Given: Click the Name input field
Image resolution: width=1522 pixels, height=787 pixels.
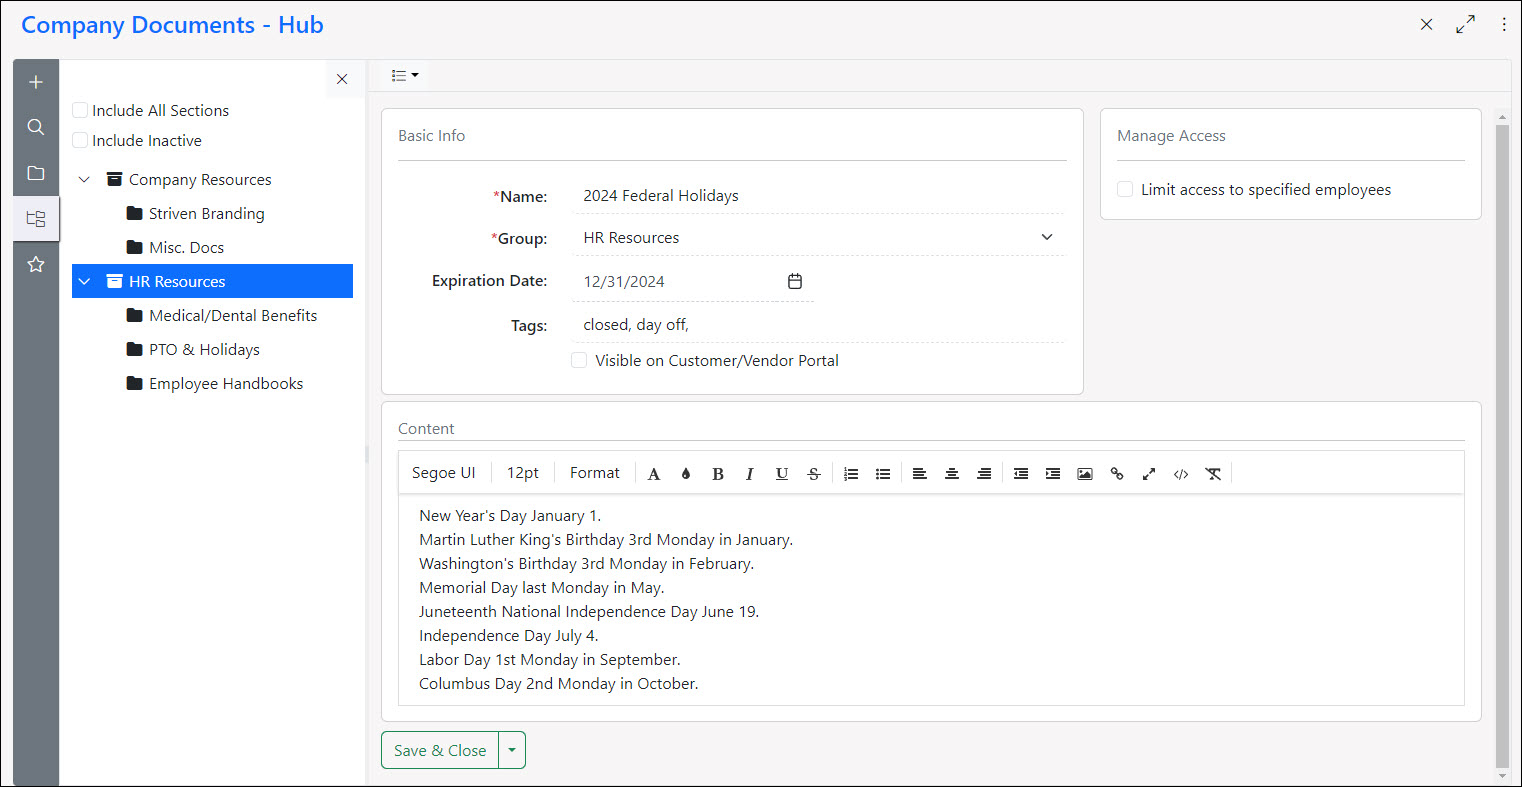Looking at the screenshot, I should coord(819,196).
